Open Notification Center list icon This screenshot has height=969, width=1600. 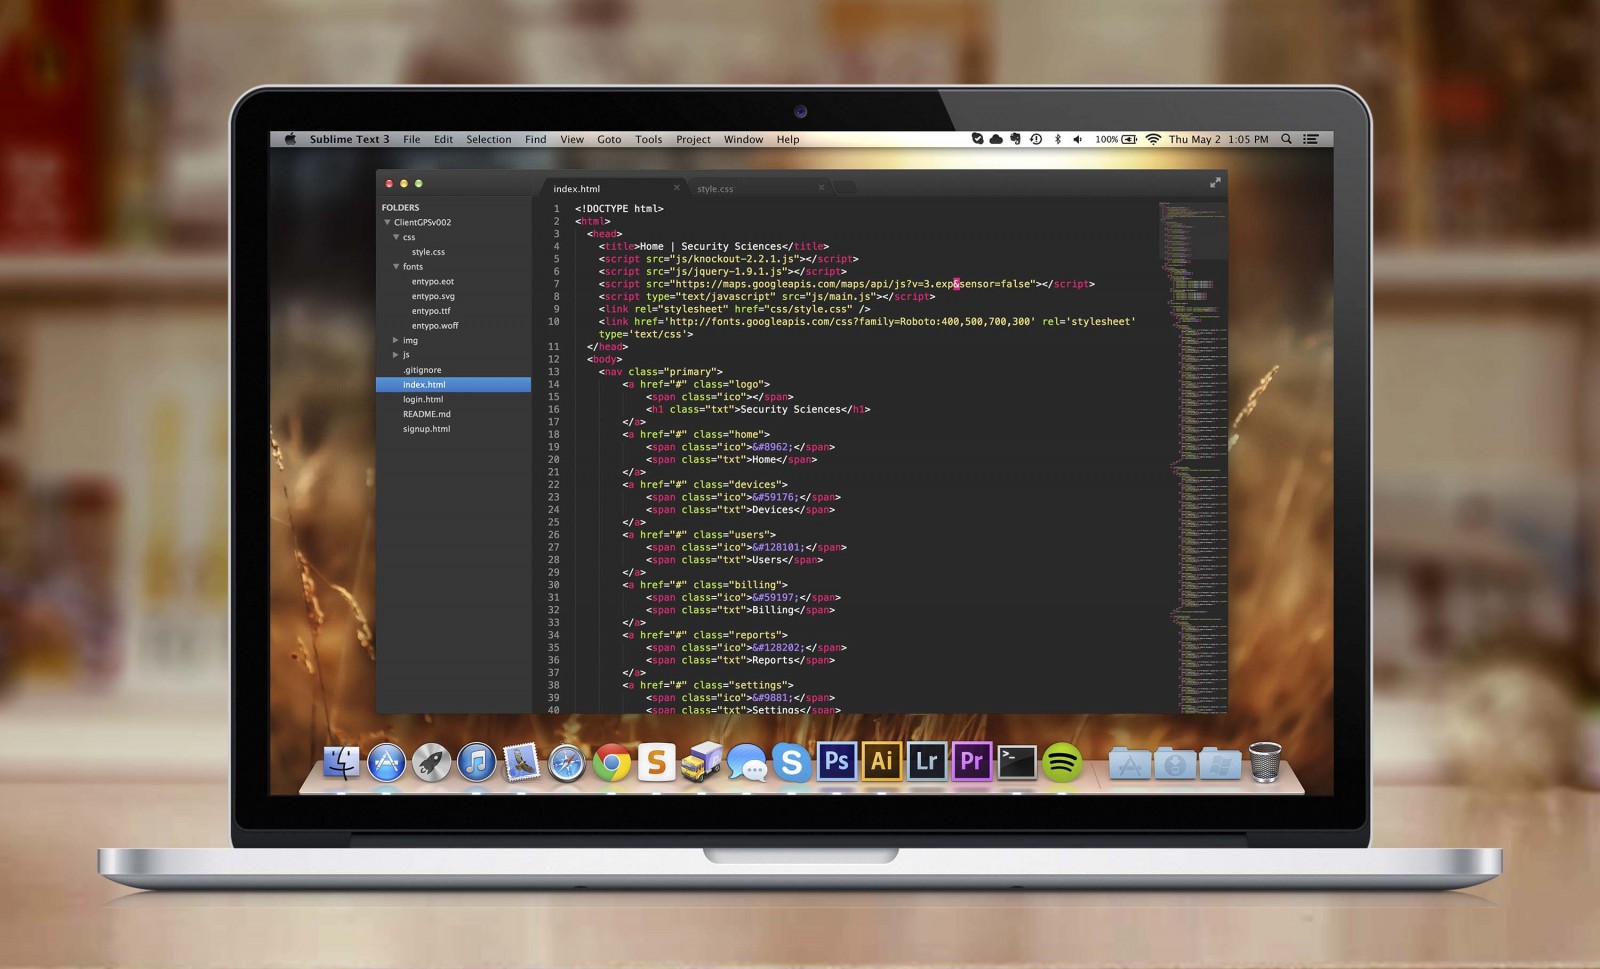[1310, 139]
